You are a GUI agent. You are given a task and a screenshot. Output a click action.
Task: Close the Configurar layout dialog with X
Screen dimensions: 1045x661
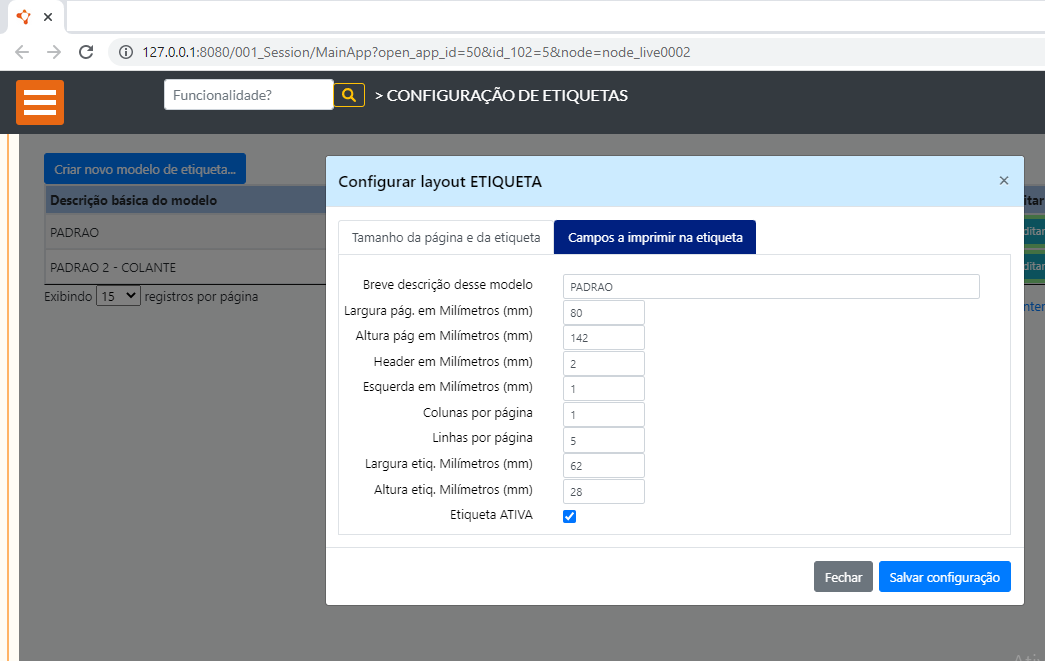coord(1003,181)
